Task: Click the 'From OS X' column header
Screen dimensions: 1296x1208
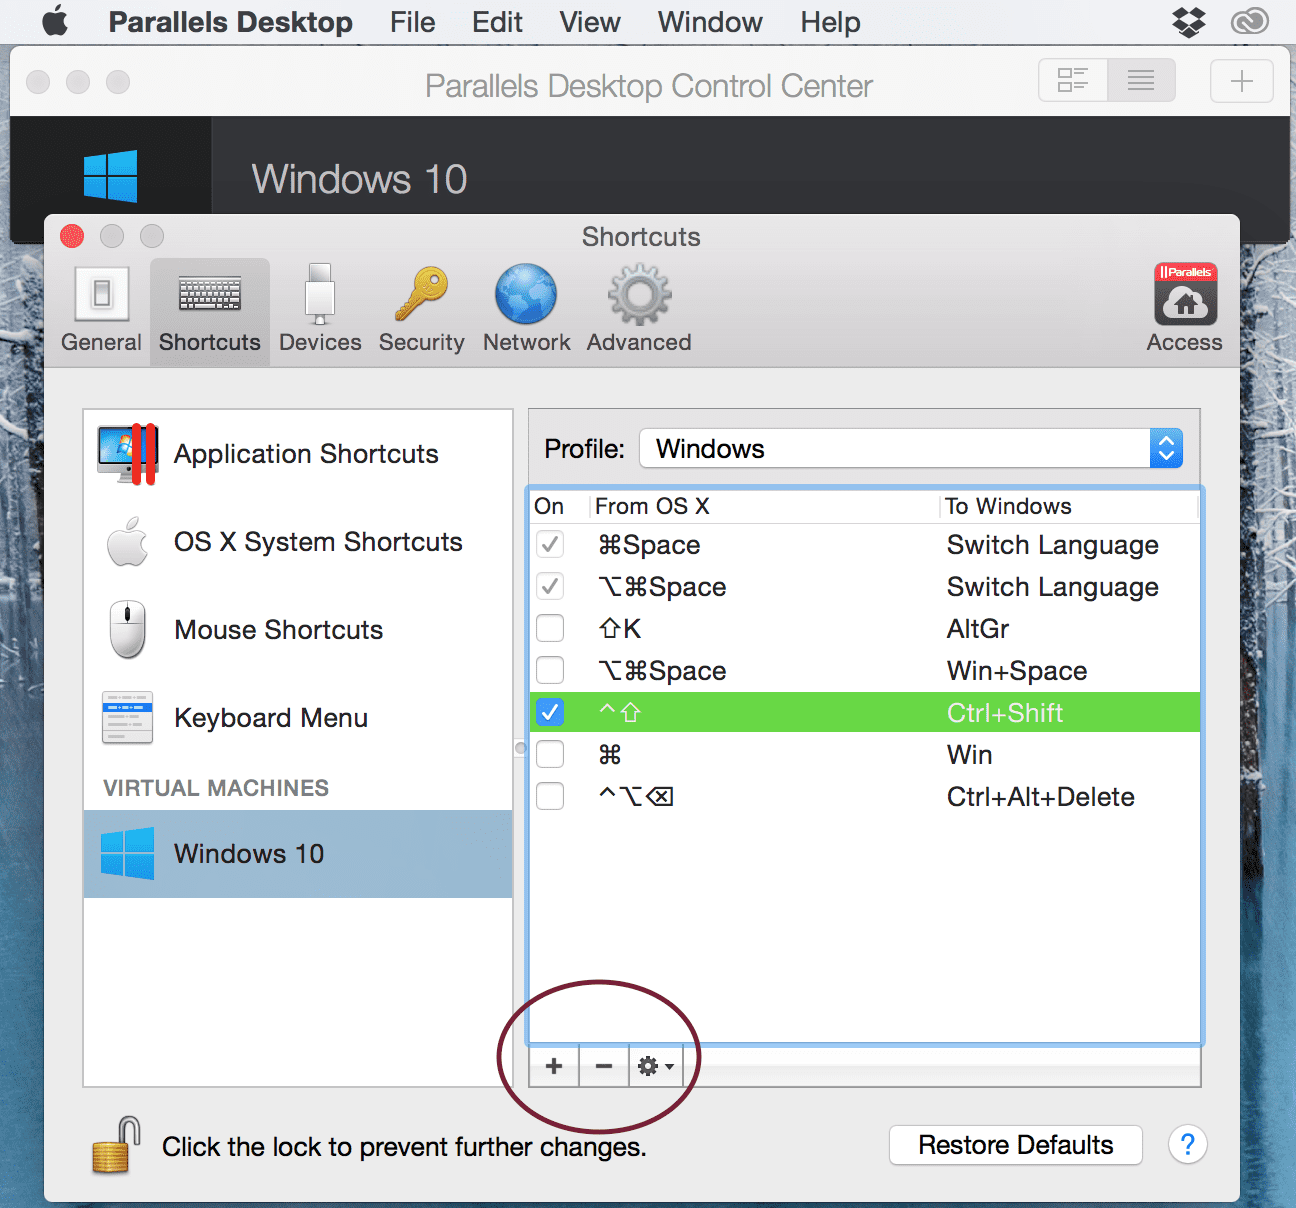Action: pos(652,506)
